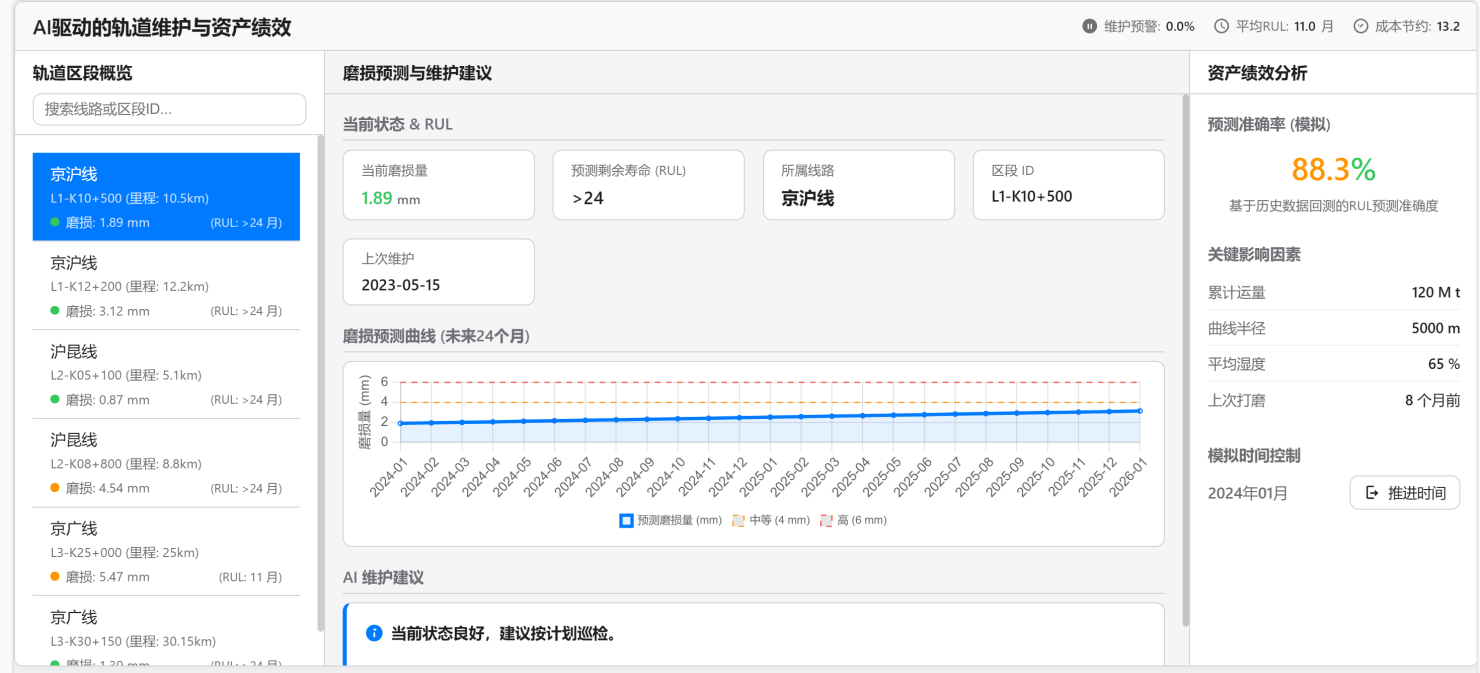Click the 磨损: 4.54 mm value

(107, 488)
